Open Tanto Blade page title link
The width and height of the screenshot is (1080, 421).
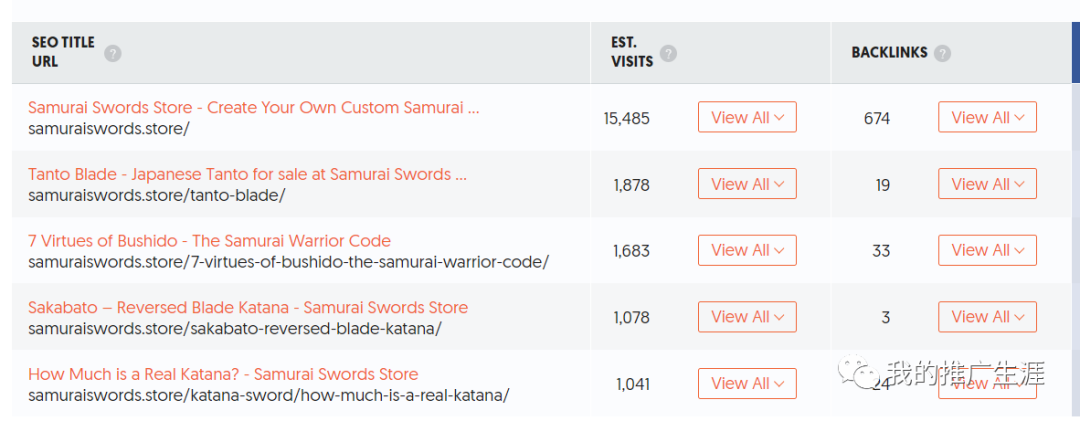coord(247,174)
